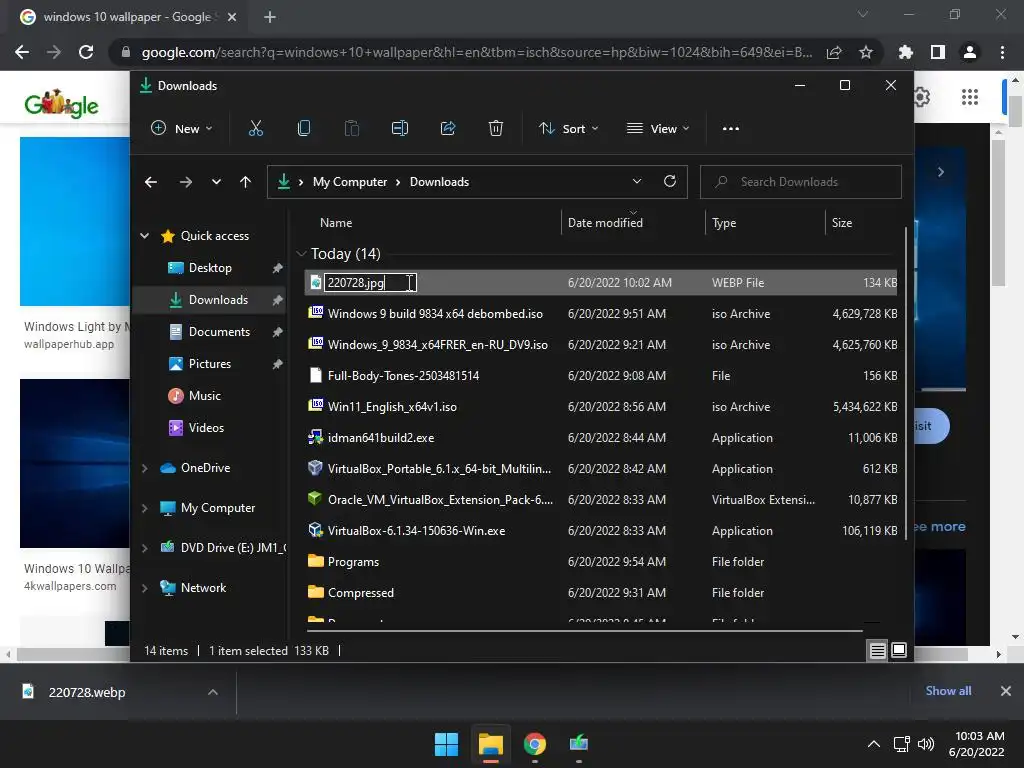This screenshot has width=1024, height=768.
Task: Show hidden system tray icons
Action: coord(873,744)
